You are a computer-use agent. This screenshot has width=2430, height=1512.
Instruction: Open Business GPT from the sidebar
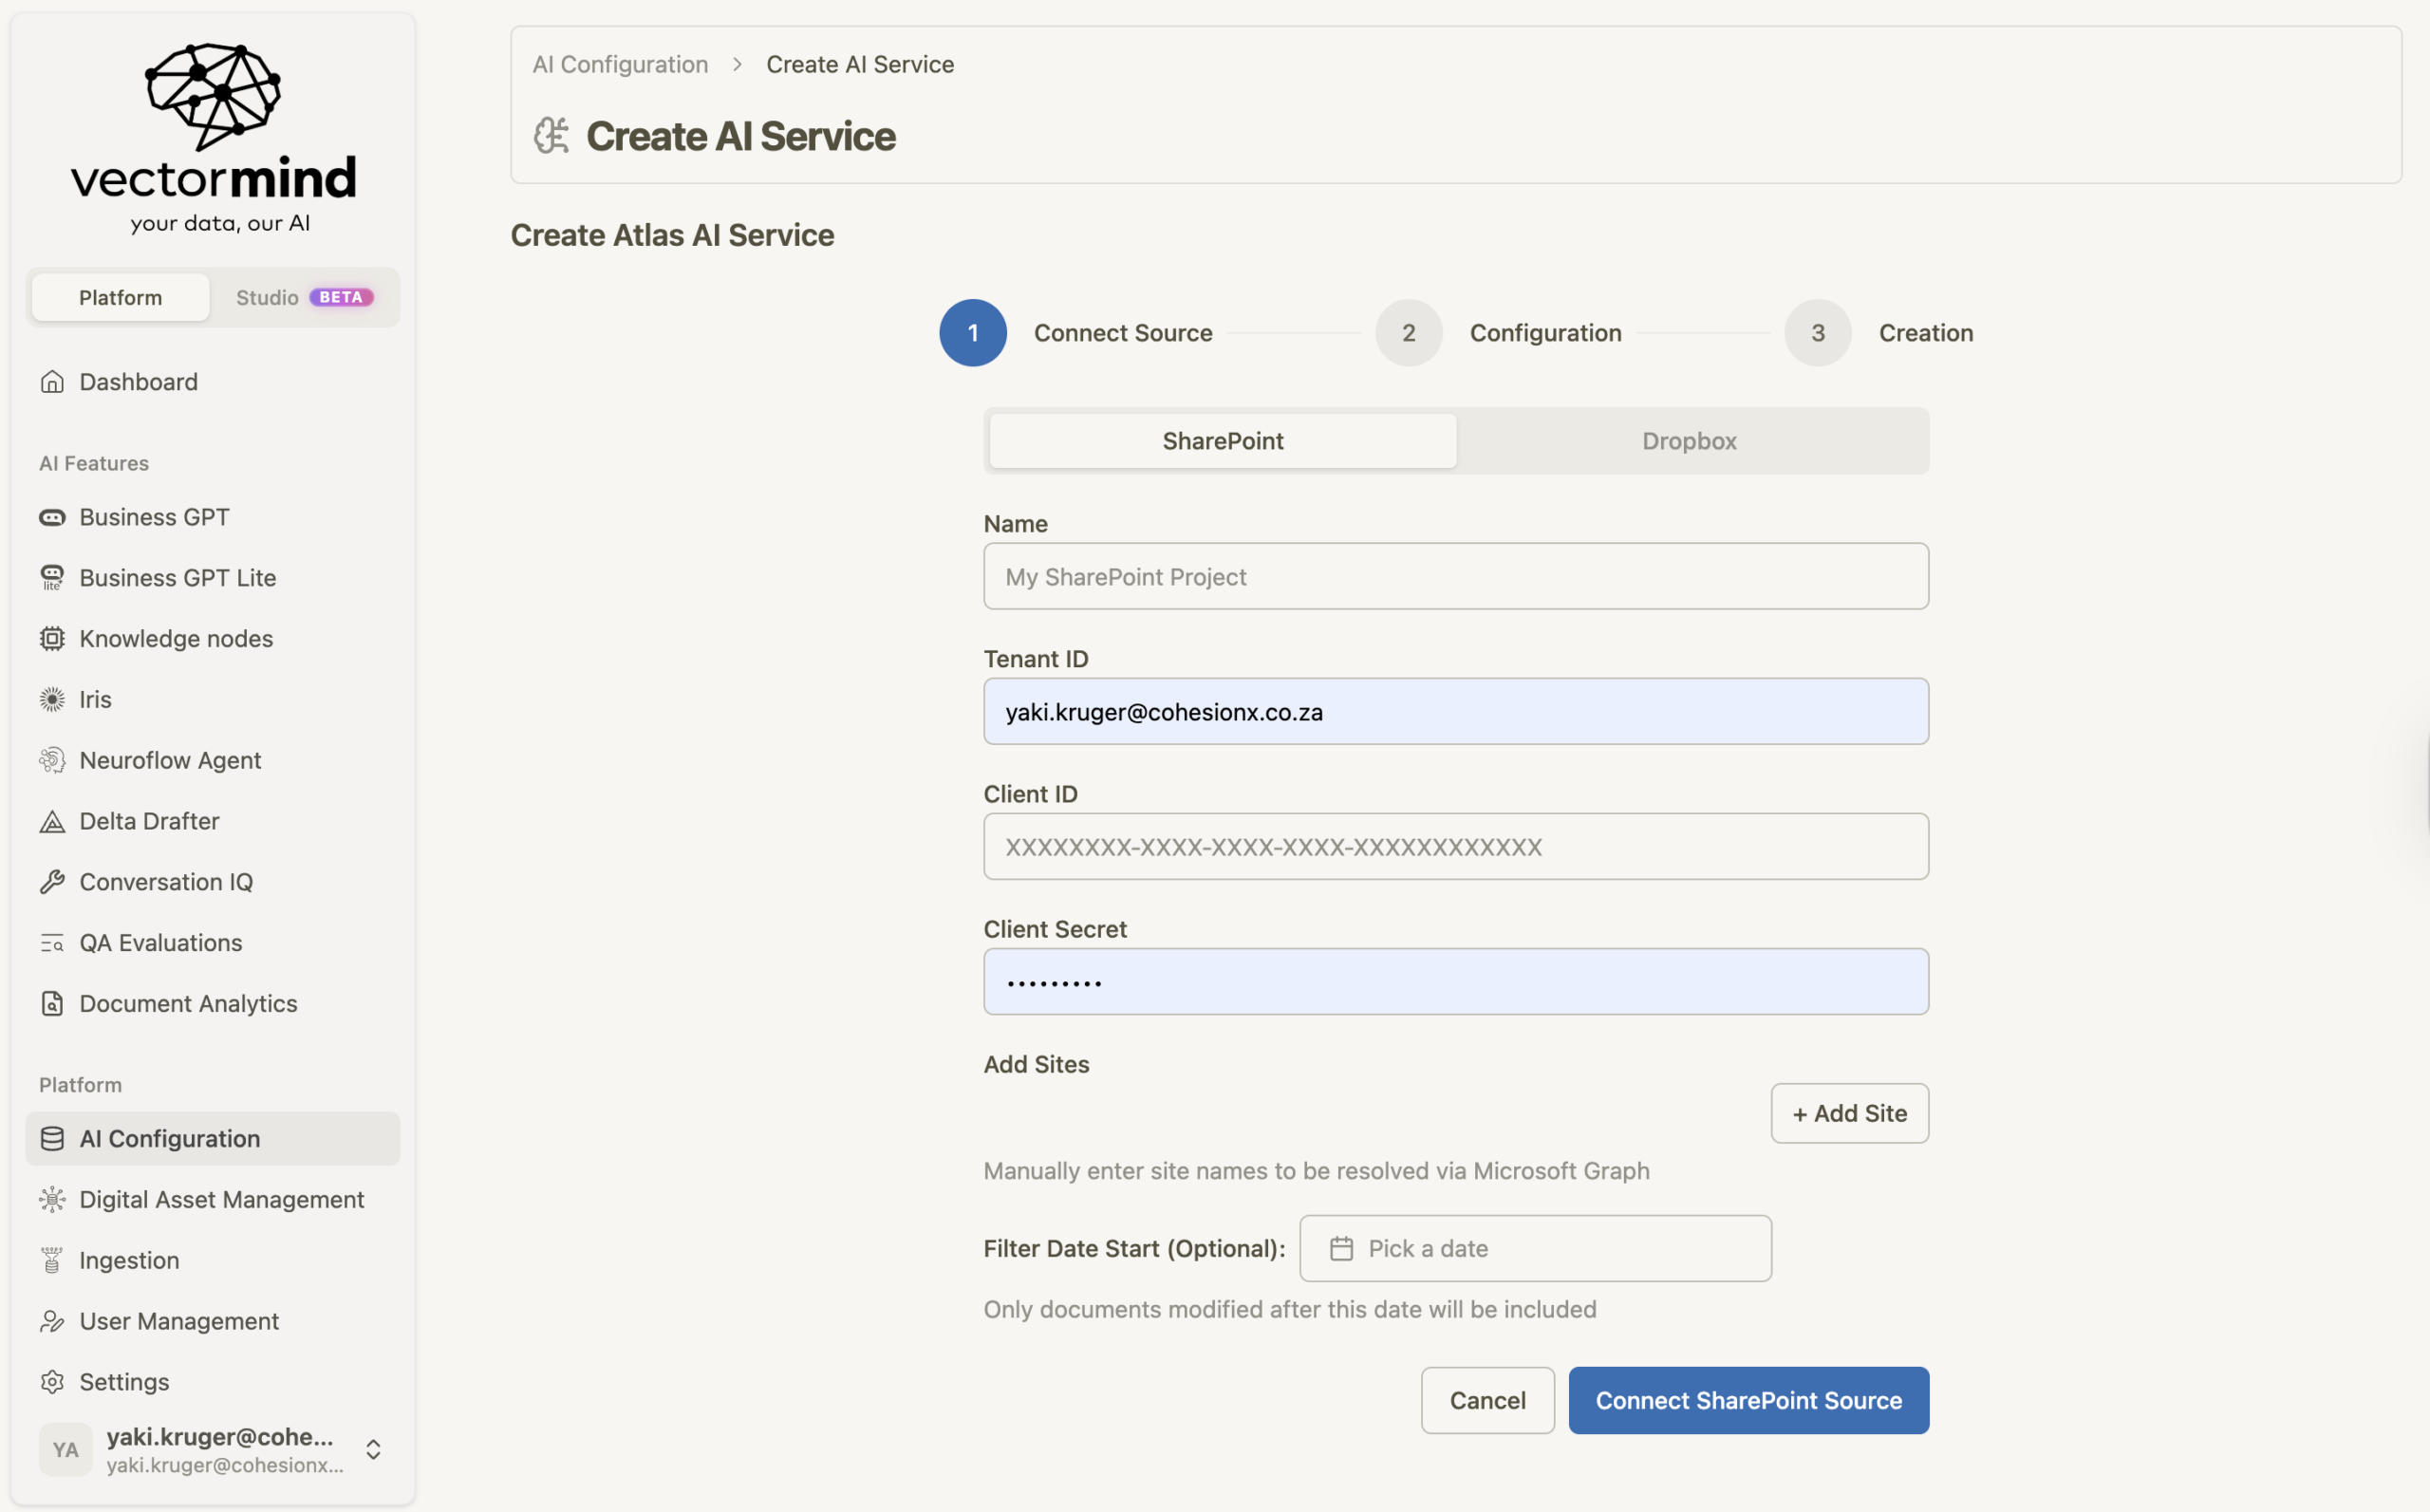[x=213, y=517]
